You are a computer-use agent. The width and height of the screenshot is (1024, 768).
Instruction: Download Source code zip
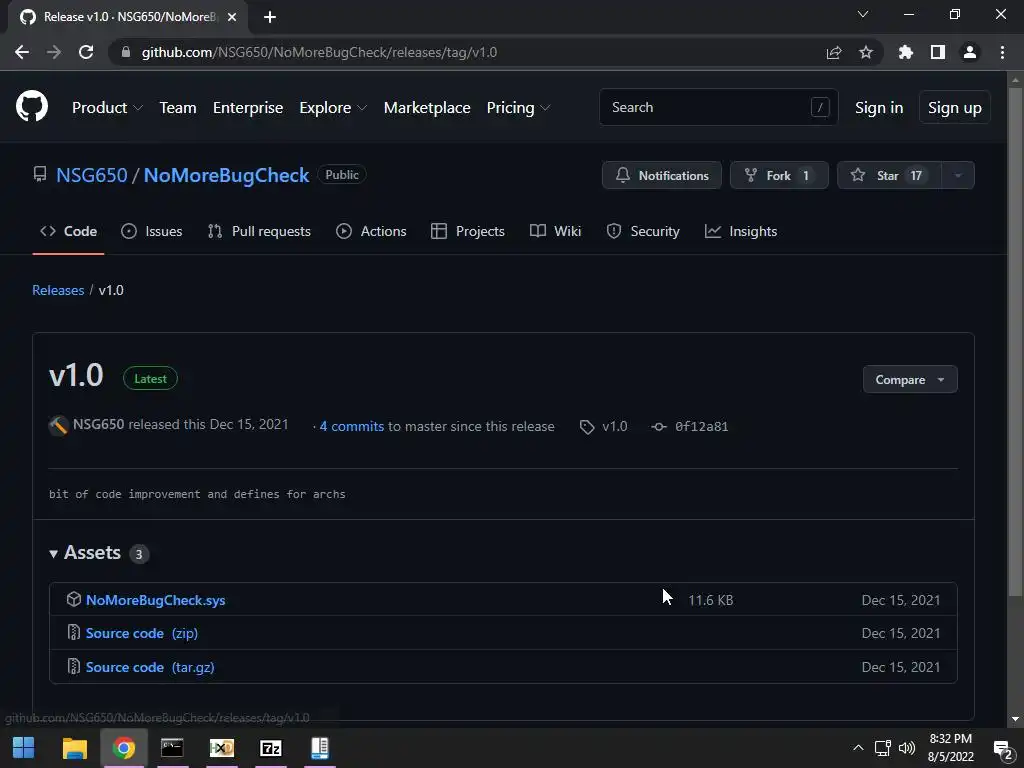pos(142,633)
